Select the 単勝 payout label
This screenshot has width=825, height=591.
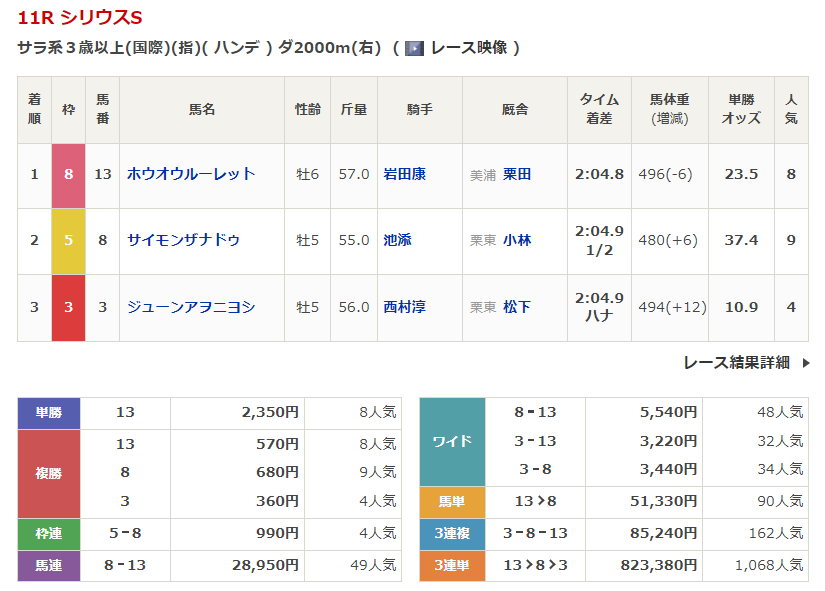click(x=49, y=412)
